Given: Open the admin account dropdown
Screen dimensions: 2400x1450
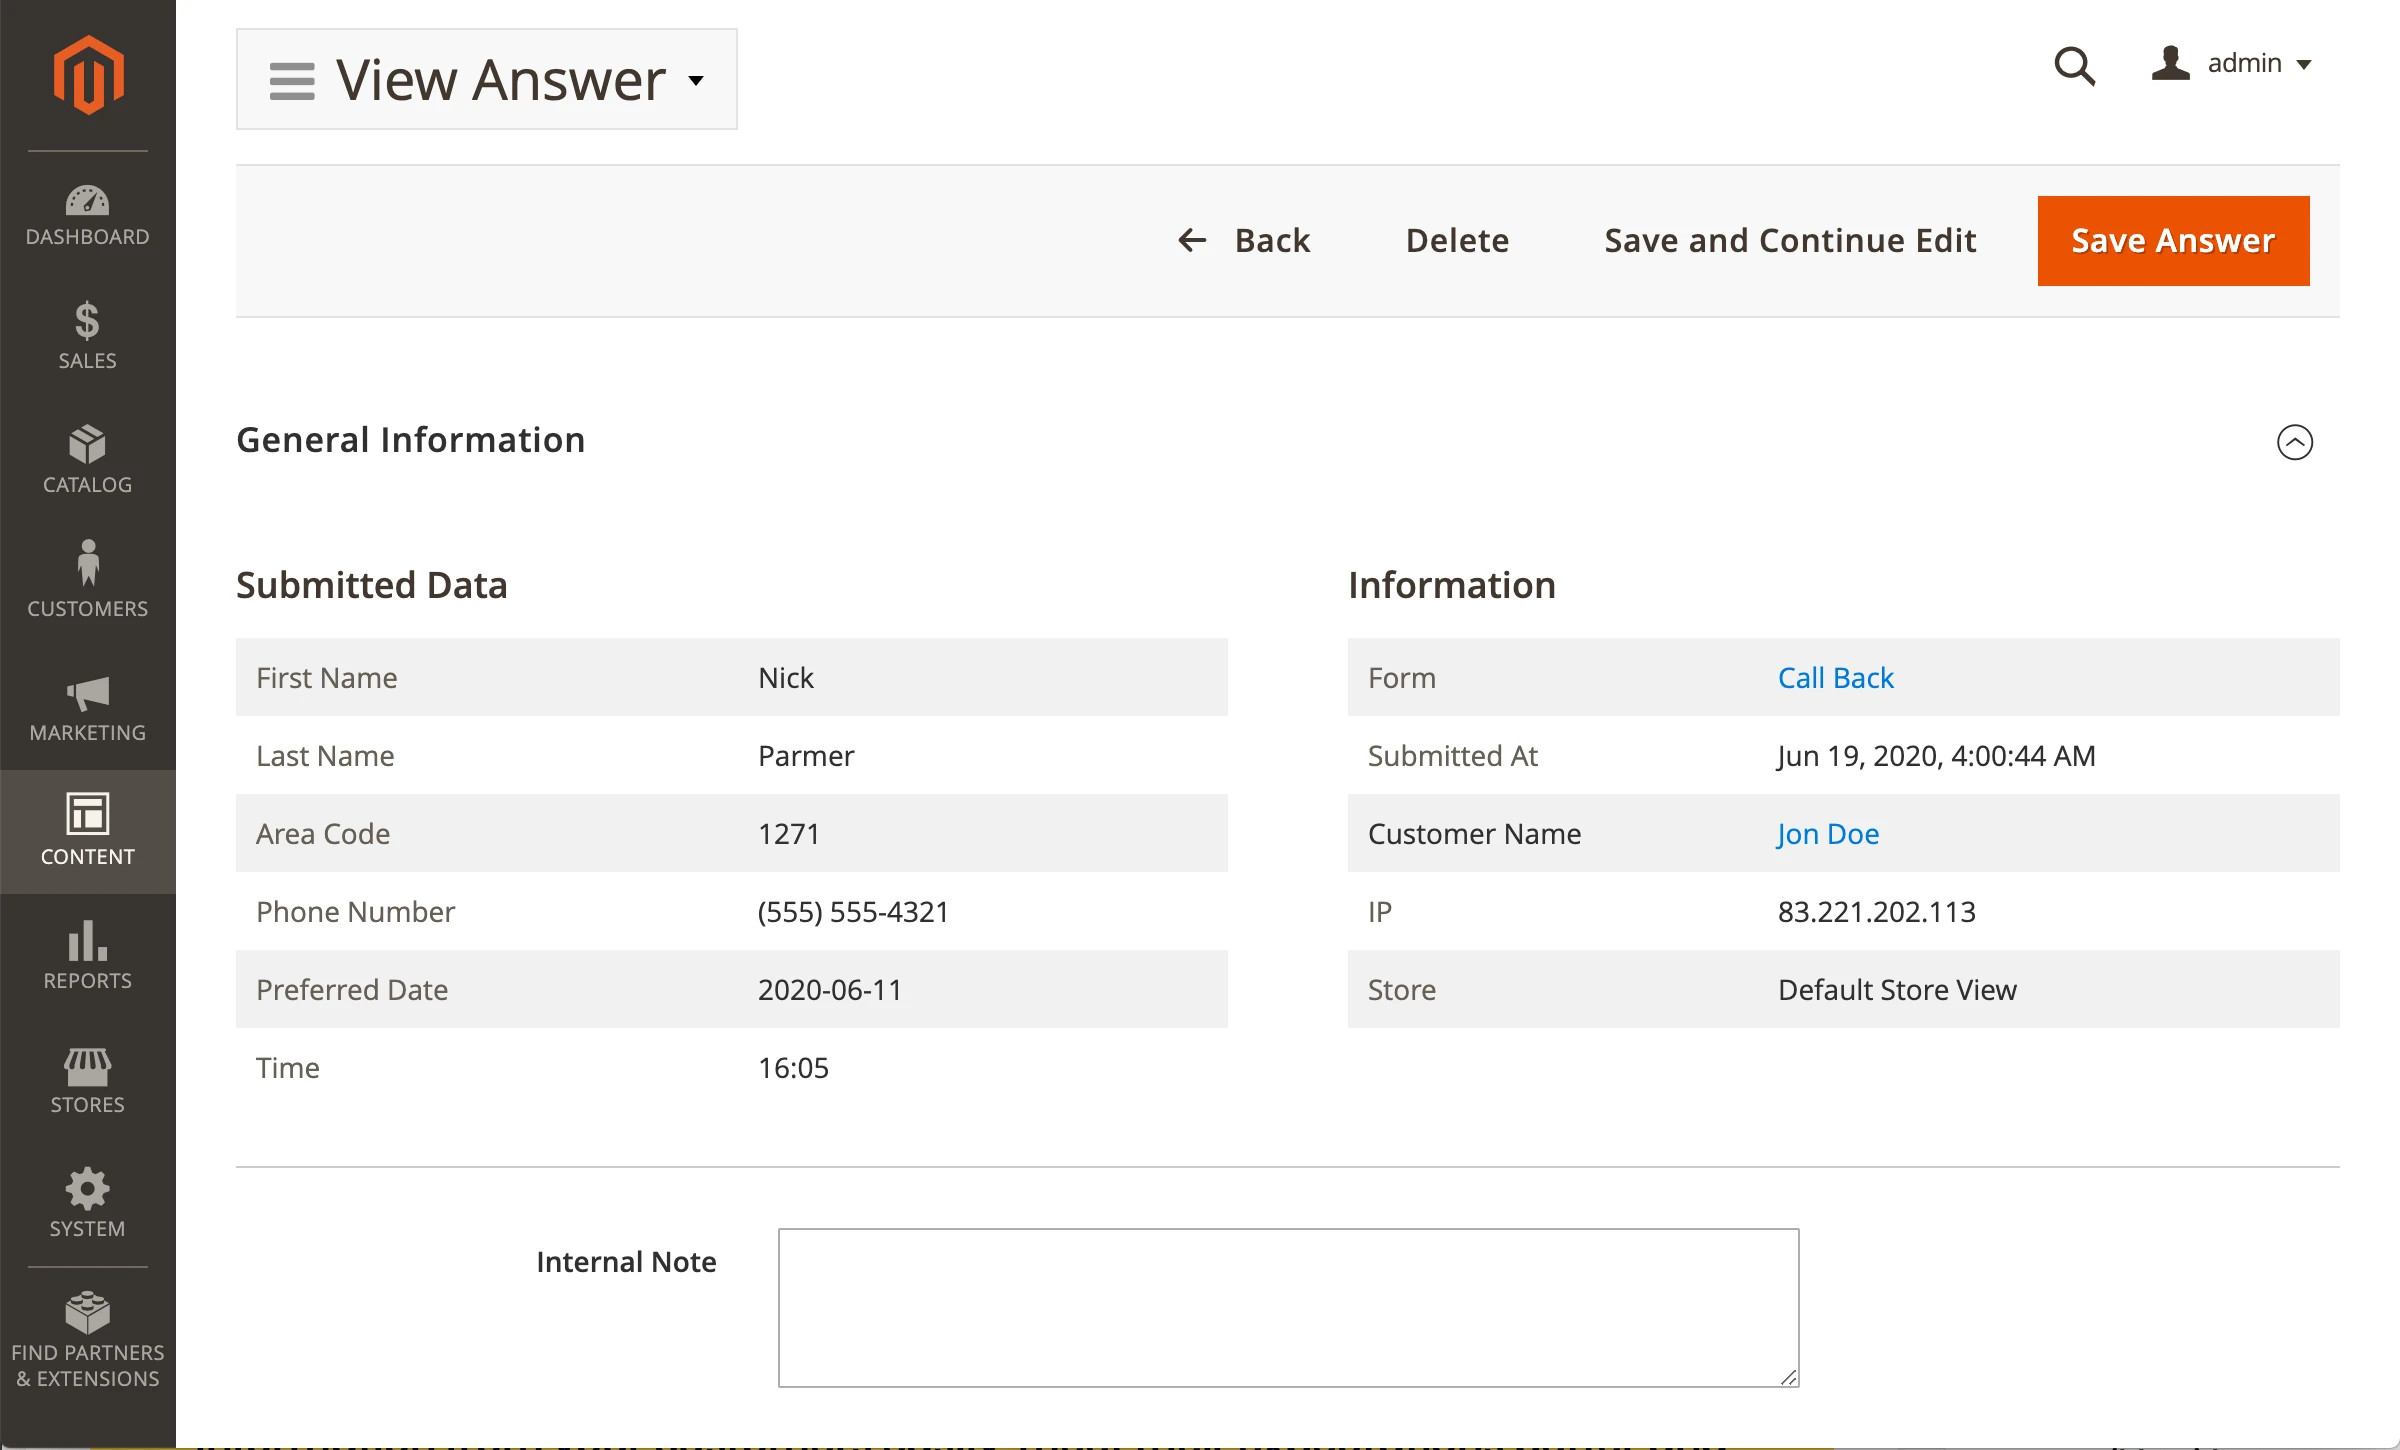Looking at the screenshot, I should pos(2232,64).
